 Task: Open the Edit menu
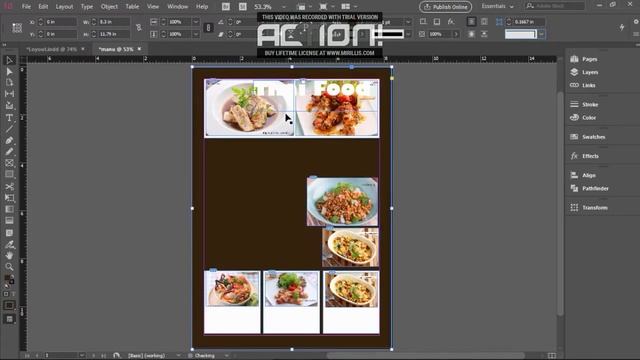click(x=43, y=7)
